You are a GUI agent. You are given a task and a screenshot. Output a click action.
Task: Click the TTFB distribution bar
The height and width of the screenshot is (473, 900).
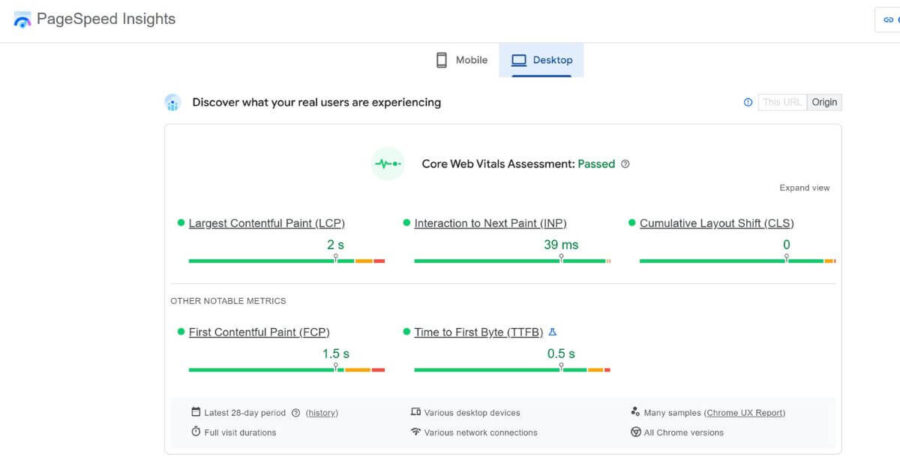[x=513, y=370]
